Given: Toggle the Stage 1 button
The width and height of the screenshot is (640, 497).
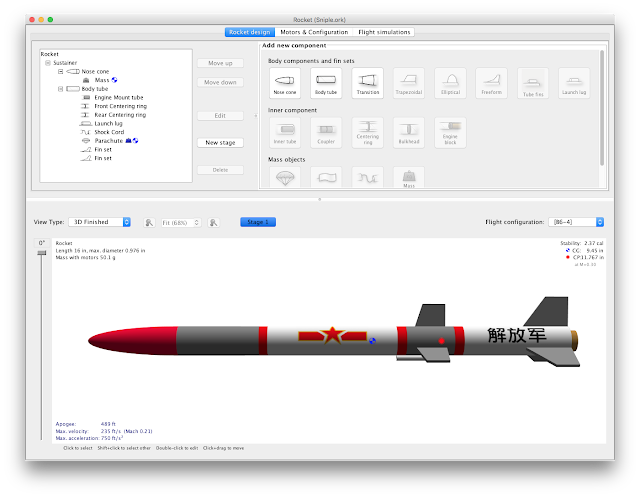Looking at the screenshot, I should click(x=258, y=222).
